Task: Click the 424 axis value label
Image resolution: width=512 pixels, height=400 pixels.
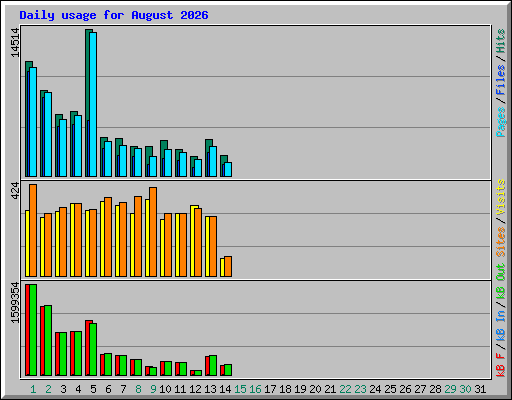Action: coord(15,191)
